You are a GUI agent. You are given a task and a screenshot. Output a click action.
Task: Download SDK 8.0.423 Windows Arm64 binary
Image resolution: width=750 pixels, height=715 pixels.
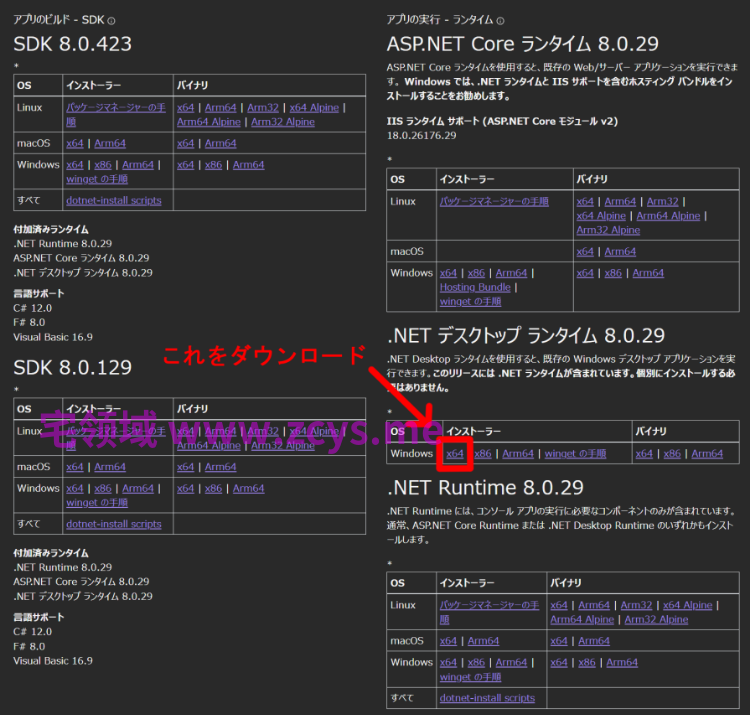[x=248, y=165]
